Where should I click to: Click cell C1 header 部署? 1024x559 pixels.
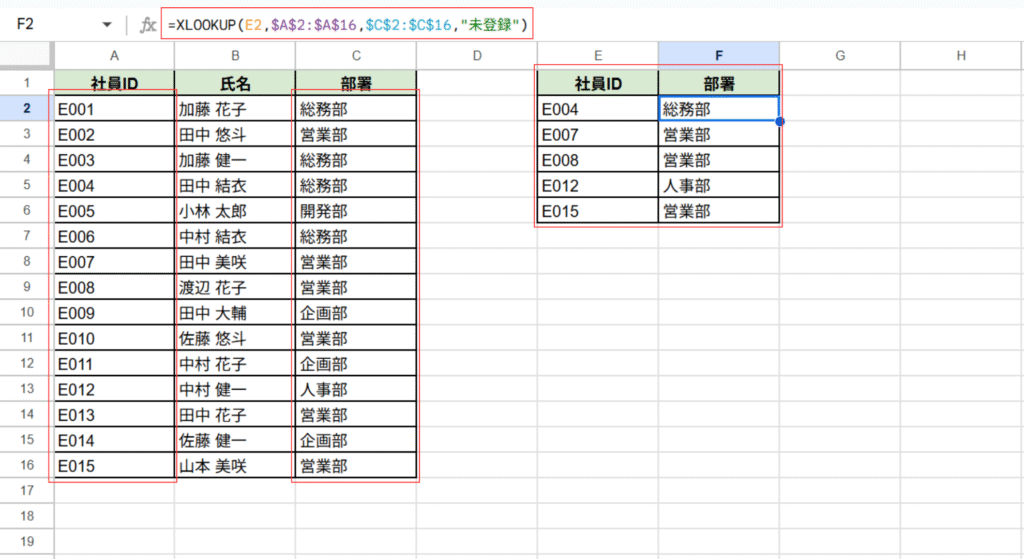point(356,83)
